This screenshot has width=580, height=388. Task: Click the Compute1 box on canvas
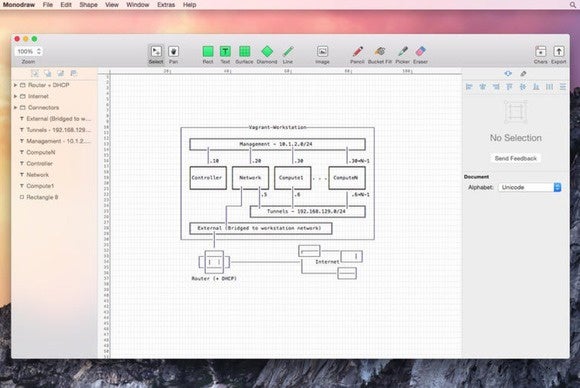point(293,178)
